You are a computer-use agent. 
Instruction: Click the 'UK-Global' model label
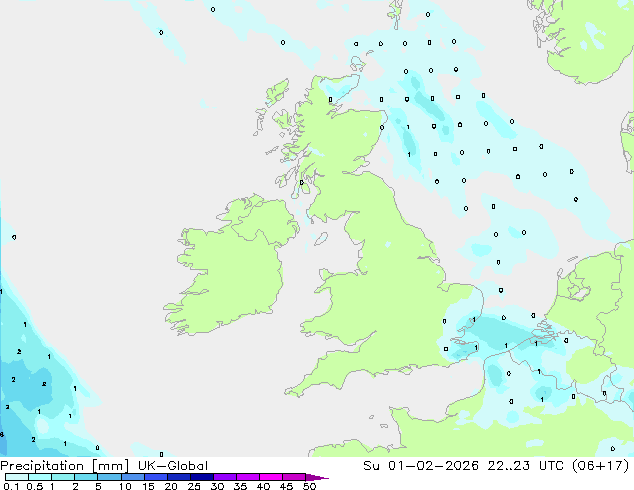tap(173, 466)
